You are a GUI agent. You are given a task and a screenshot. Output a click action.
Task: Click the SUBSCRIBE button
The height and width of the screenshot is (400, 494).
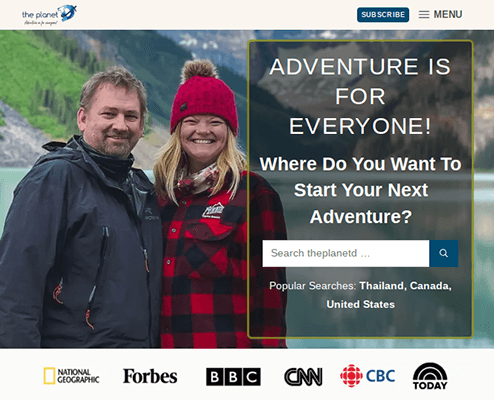[383, 15]
